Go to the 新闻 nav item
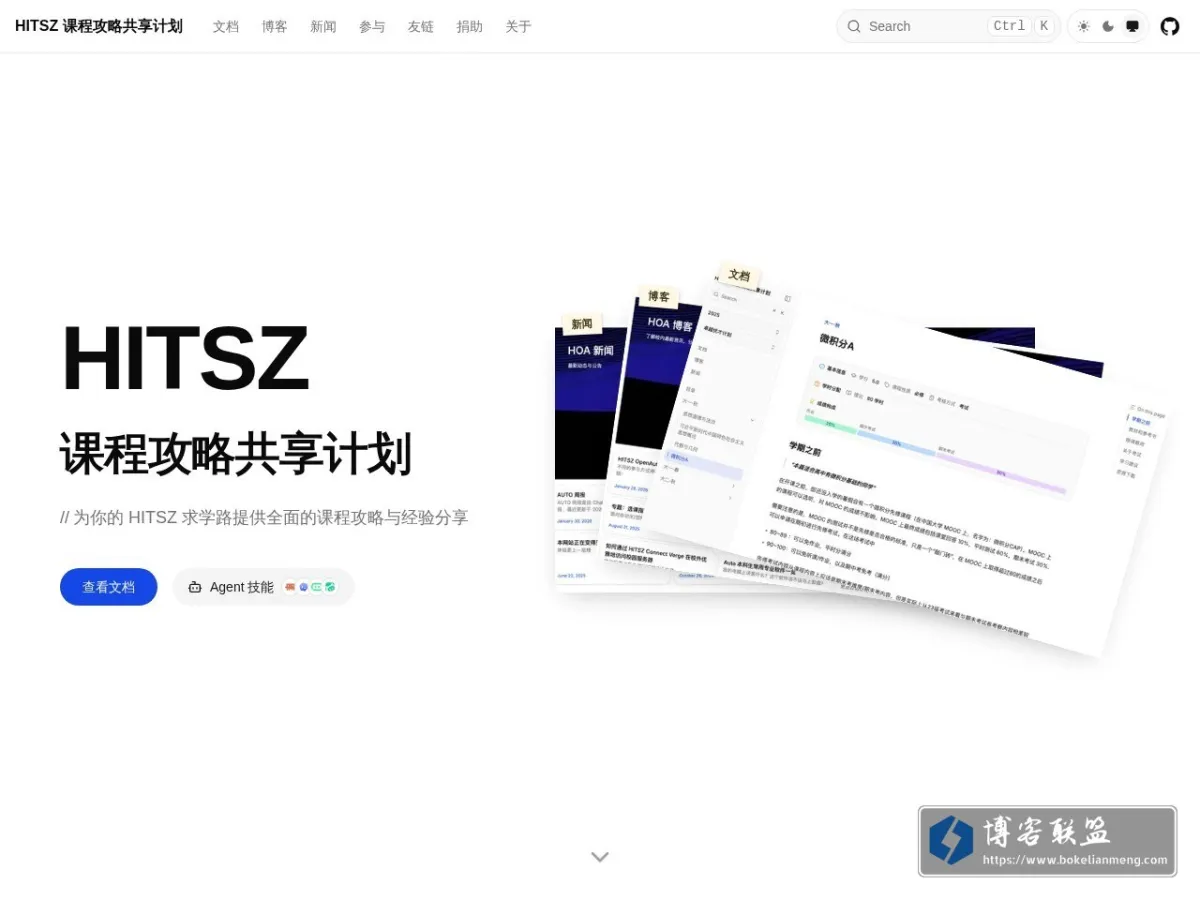This screenshot has height=900, width=1200. (x=323, y=27)
